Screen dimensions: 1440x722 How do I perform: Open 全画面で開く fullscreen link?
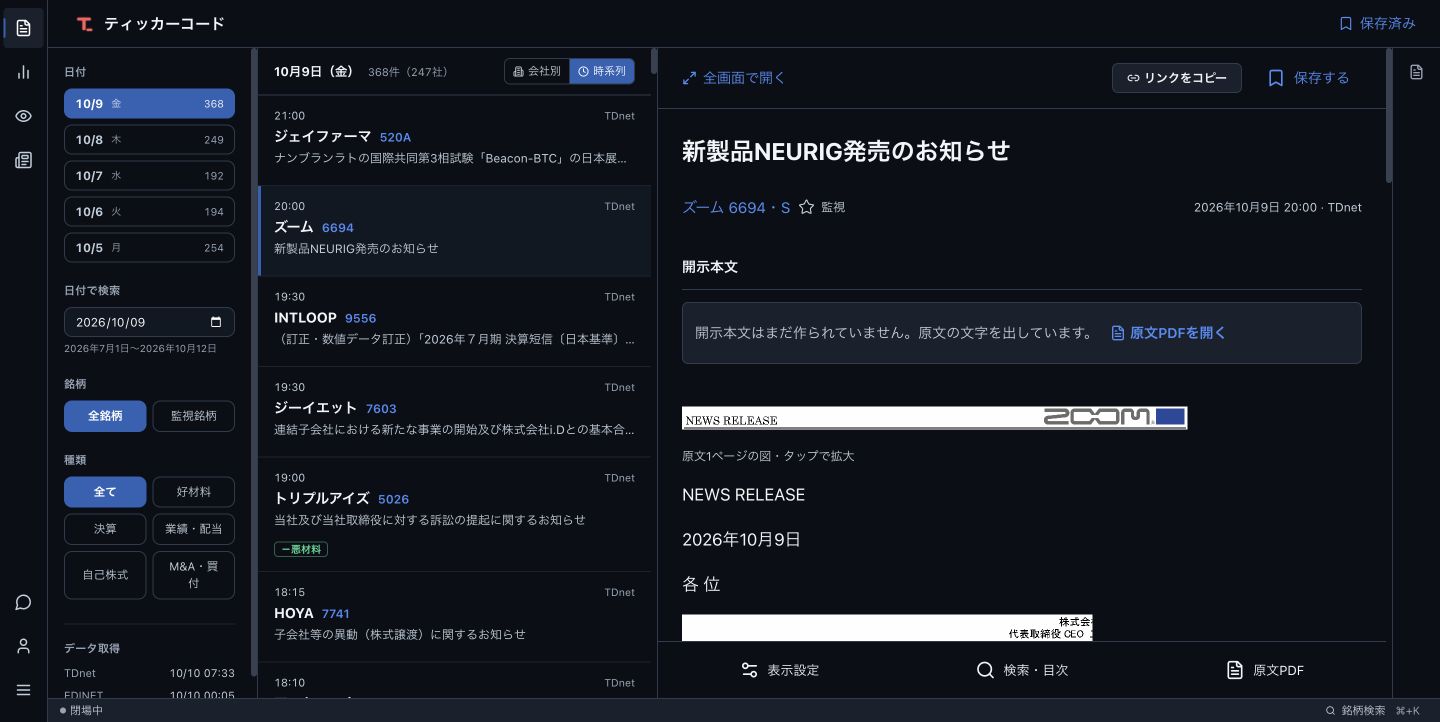tap(734, 77)
